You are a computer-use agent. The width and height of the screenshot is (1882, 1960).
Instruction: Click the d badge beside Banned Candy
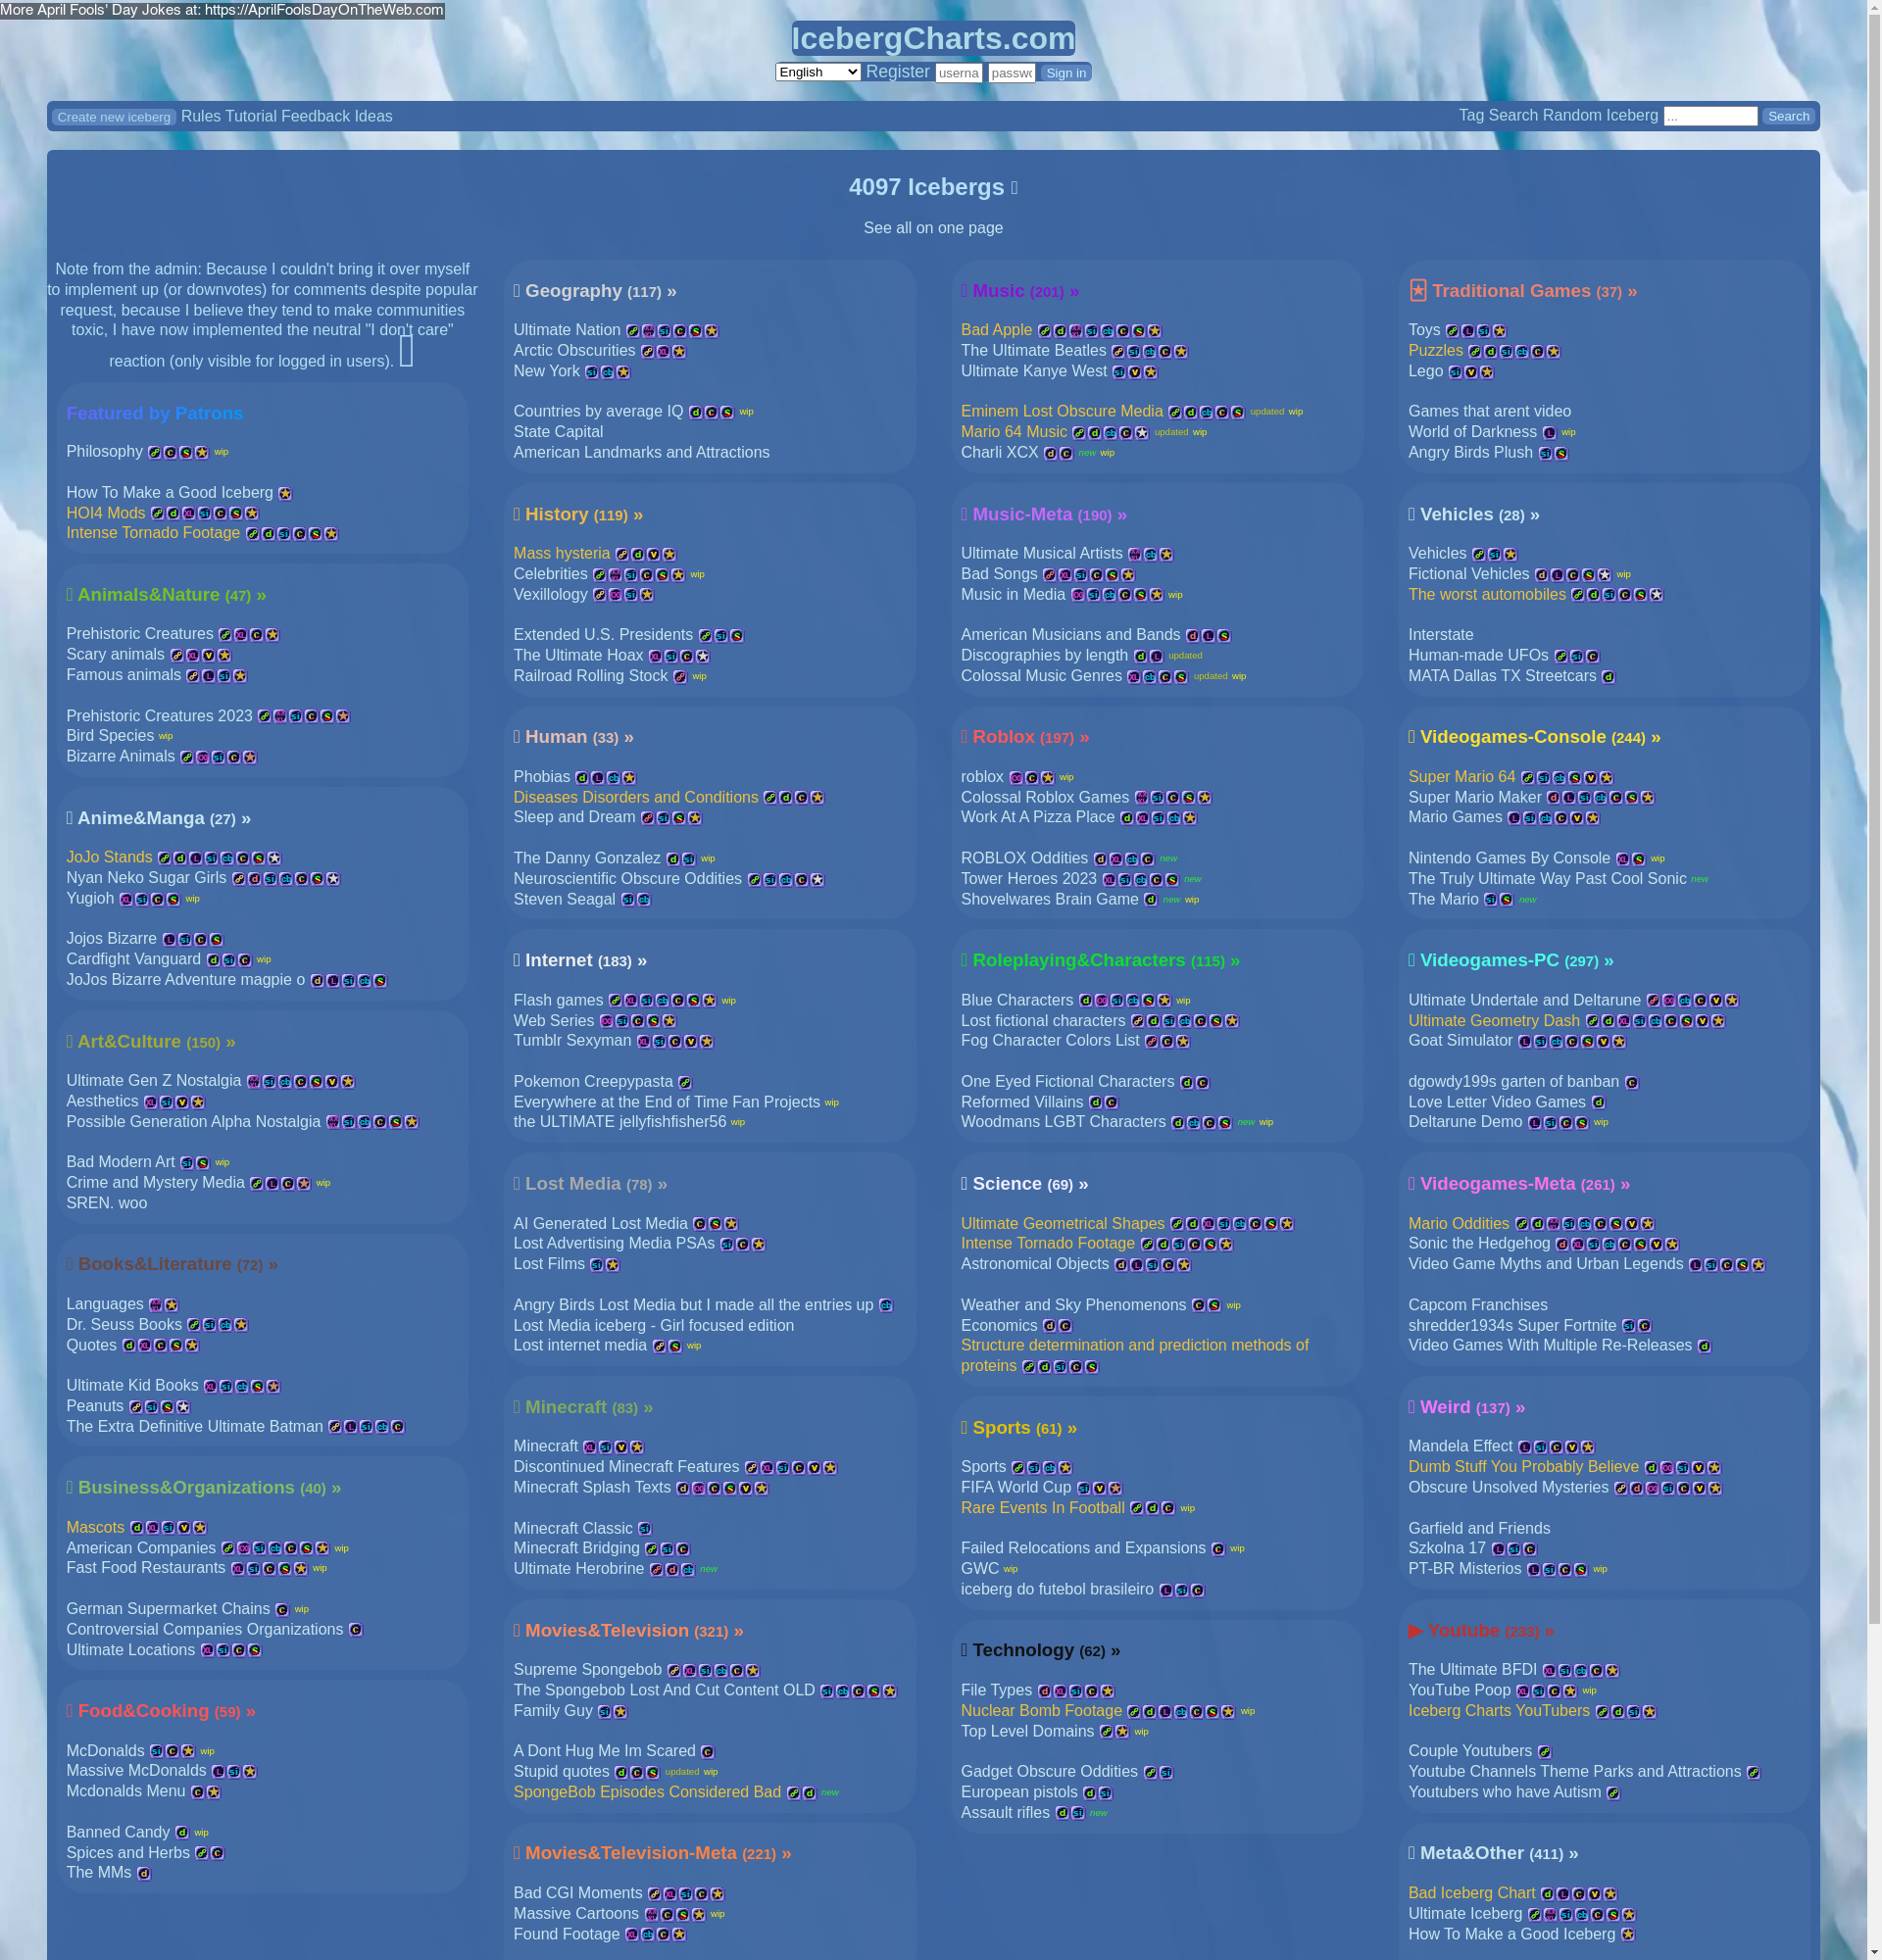182,1833
